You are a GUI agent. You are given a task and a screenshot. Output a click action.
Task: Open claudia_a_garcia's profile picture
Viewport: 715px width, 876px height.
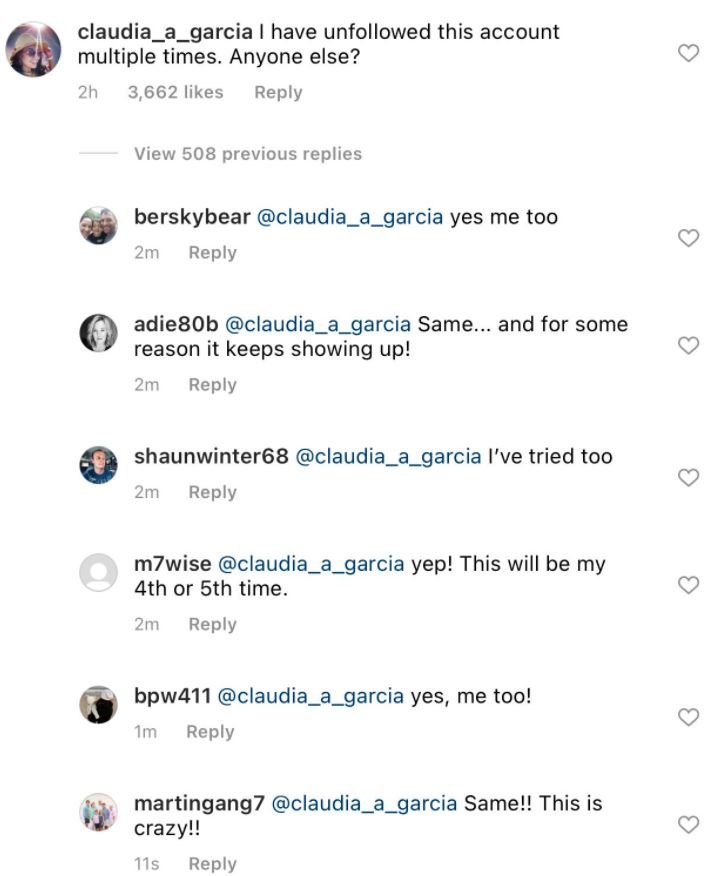coord(34,51)
